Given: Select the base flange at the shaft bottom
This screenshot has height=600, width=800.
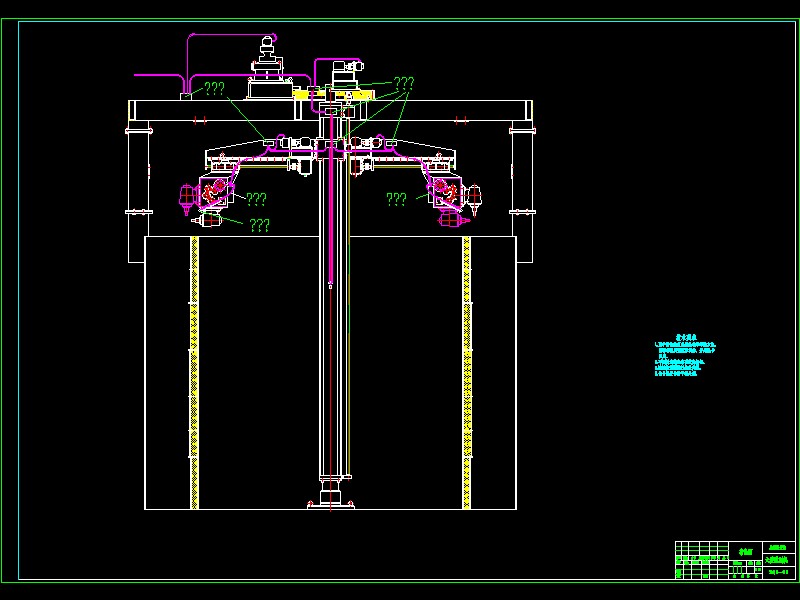Looking at the screenshot, I should tap(331, 504).
